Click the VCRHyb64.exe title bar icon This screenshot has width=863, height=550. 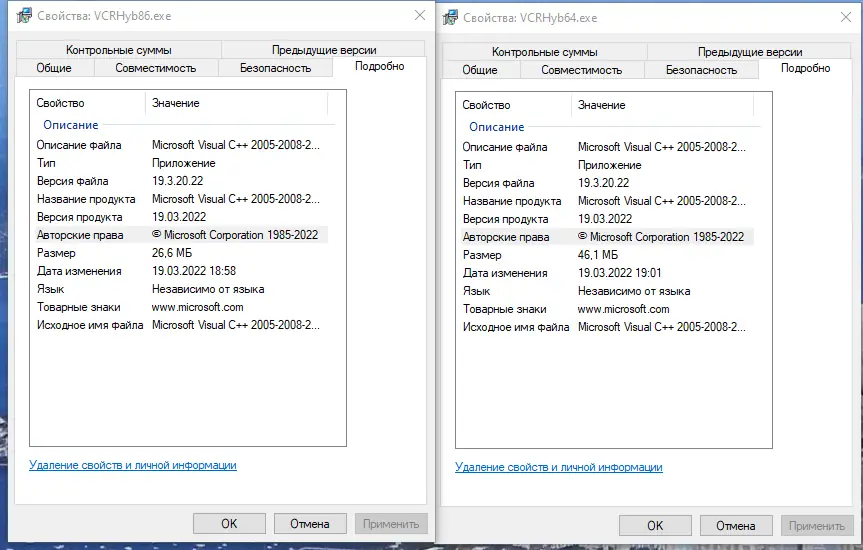448,19
